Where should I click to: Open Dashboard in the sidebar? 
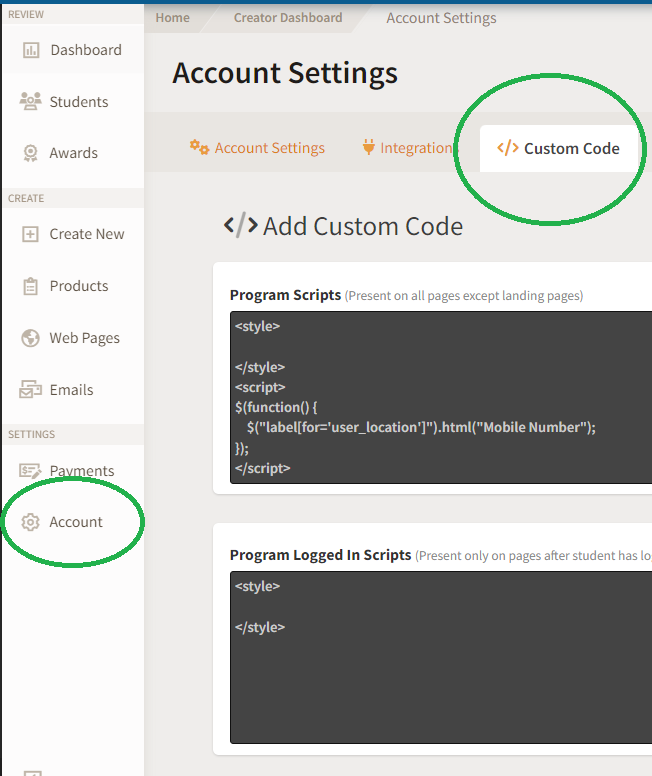(x=73, y=50)
